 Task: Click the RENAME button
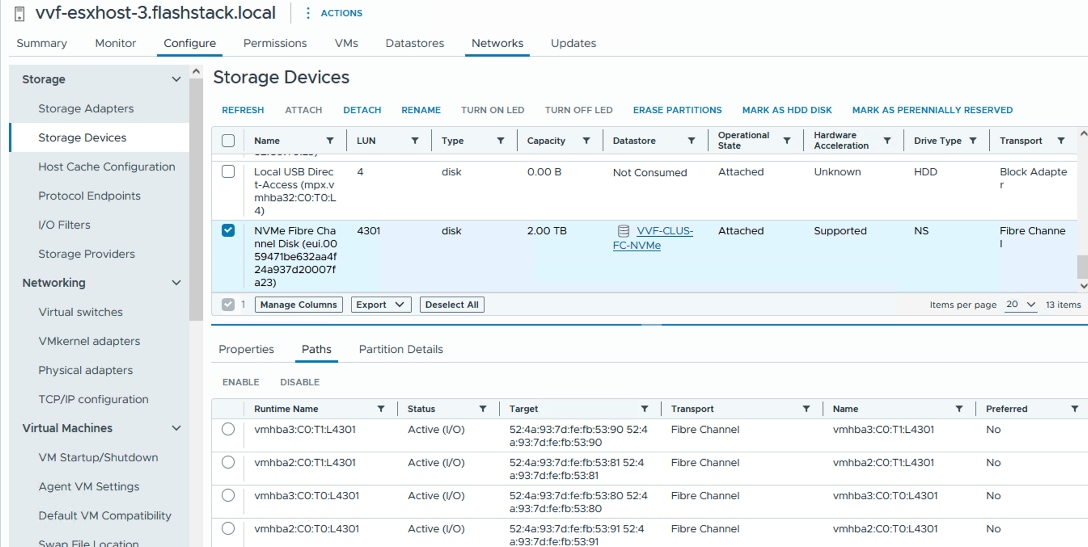[421, 110]
